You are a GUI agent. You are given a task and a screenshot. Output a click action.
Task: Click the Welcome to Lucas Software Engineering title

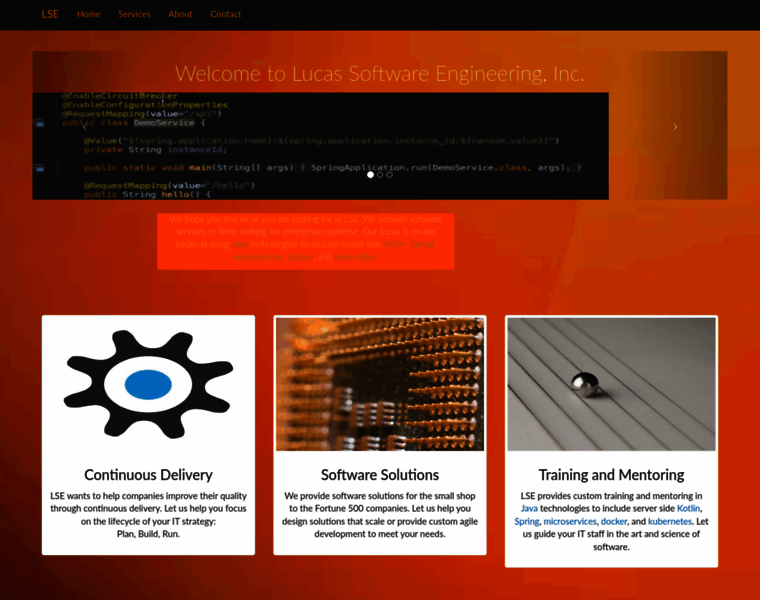click(380, 74)
